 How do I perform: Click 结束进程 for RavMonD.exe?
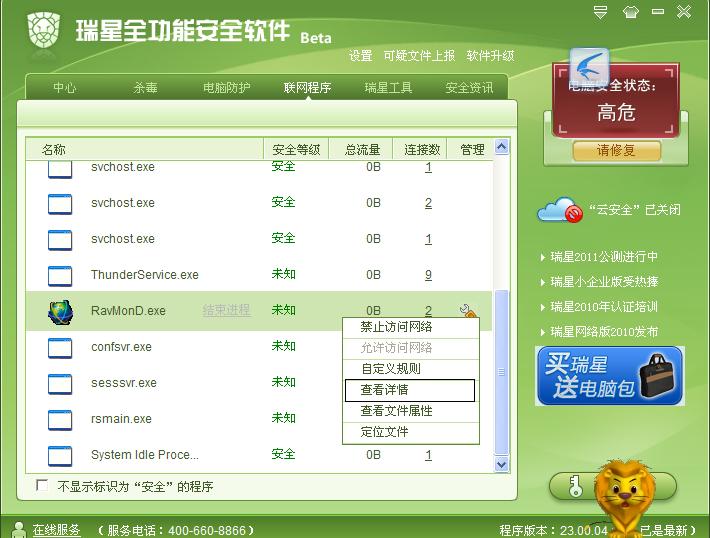tap(226, 310)
